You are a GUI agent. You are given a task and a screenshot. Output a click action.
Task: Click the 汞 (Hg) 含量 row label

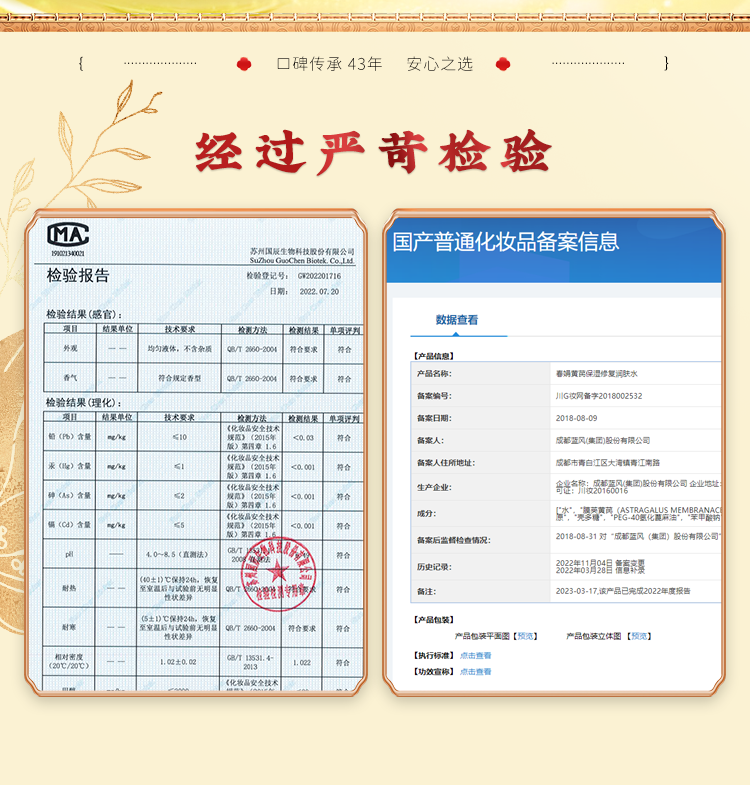[x=70, y=466]
